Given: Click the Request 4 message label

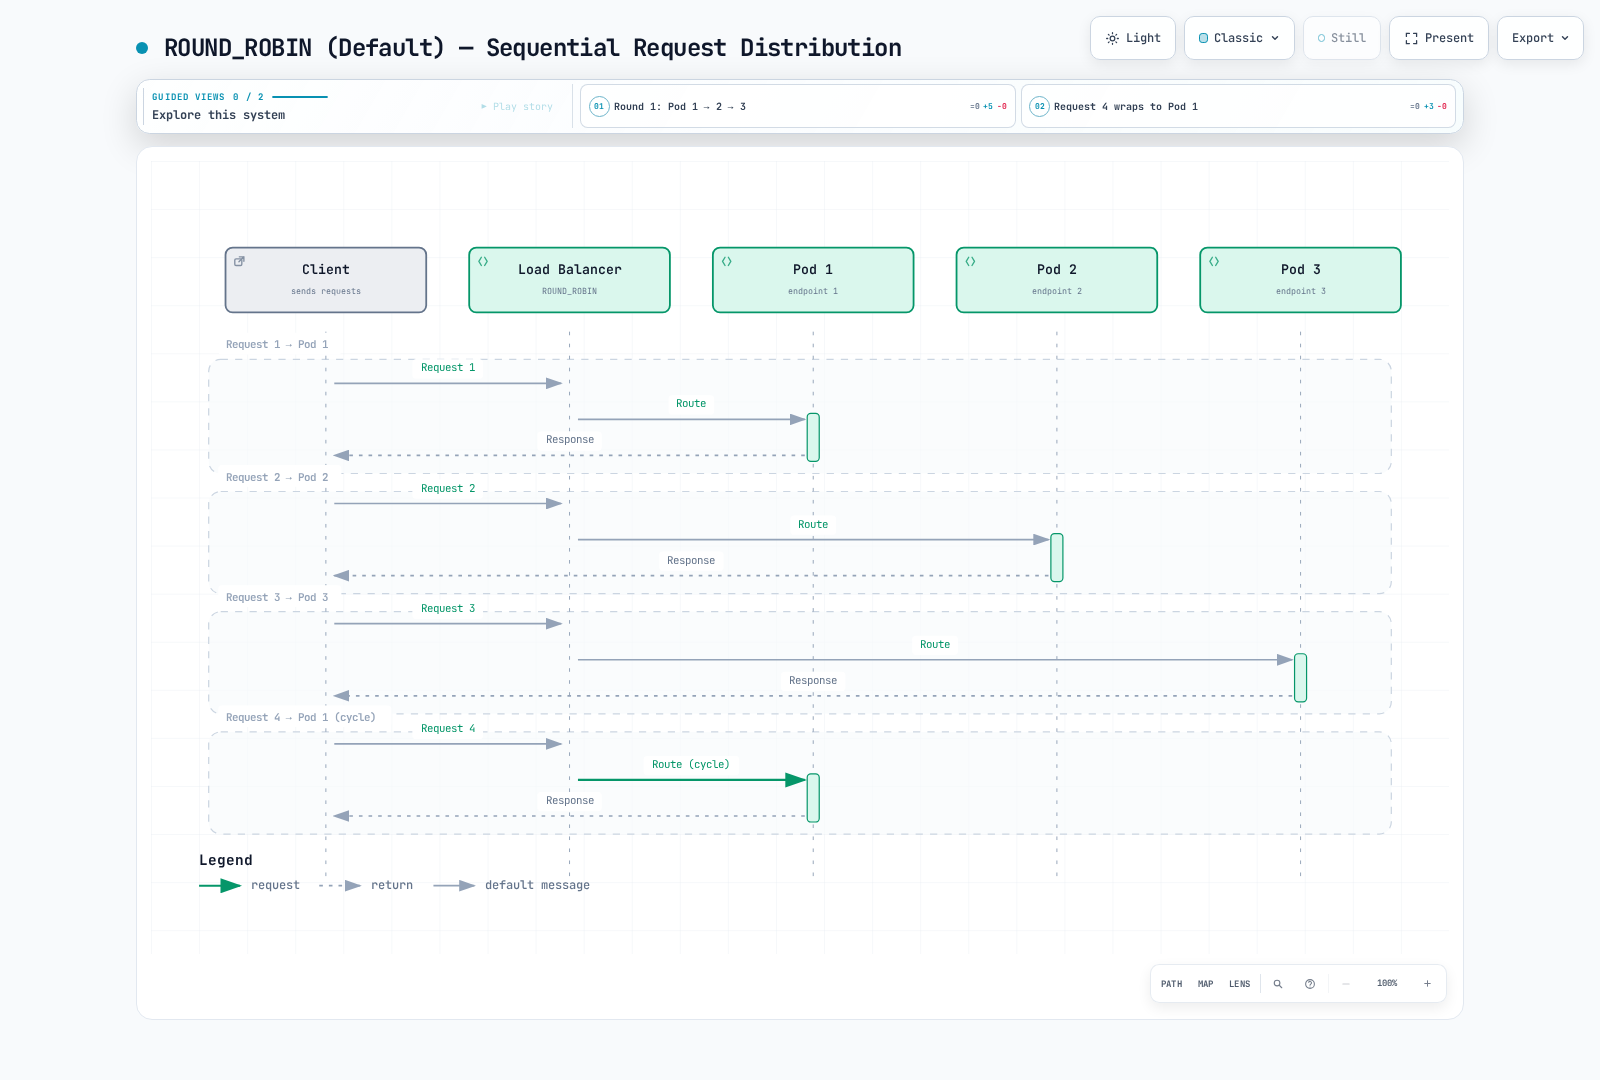Looking at the screenshot, I should point(448,729).
